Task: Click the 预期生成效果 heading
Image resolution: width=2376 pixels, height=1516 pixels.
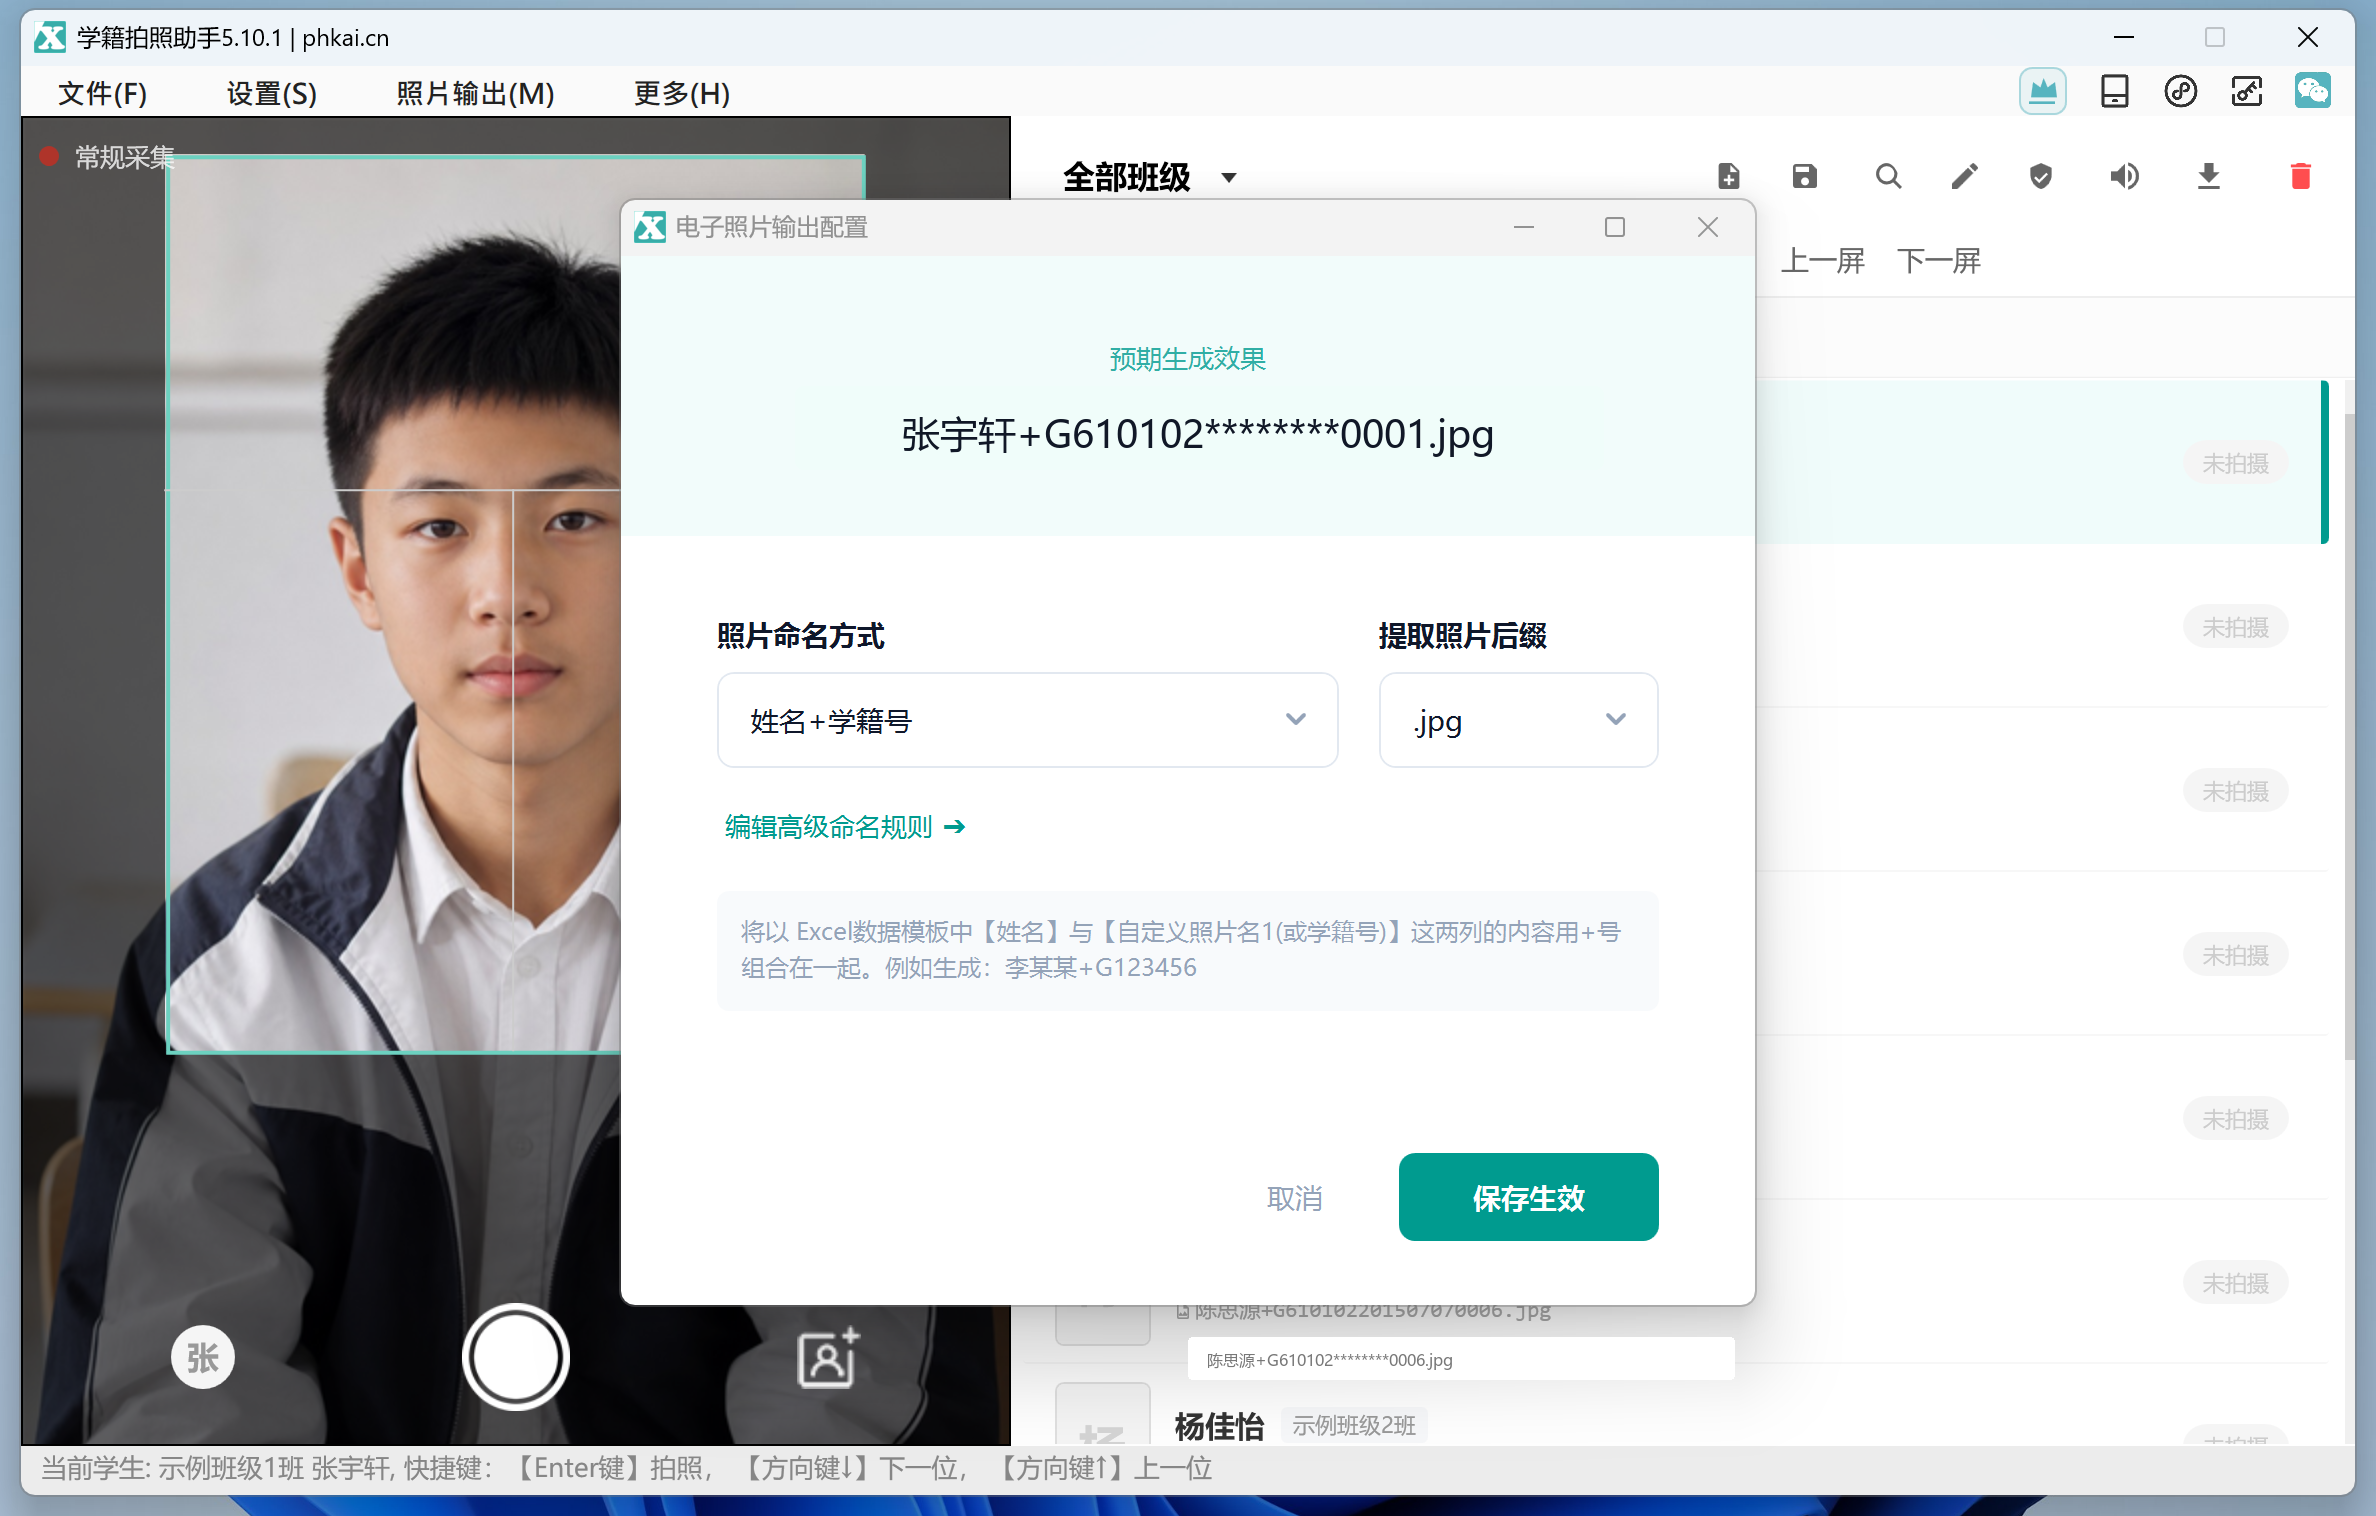Action: click(1187, 358)
